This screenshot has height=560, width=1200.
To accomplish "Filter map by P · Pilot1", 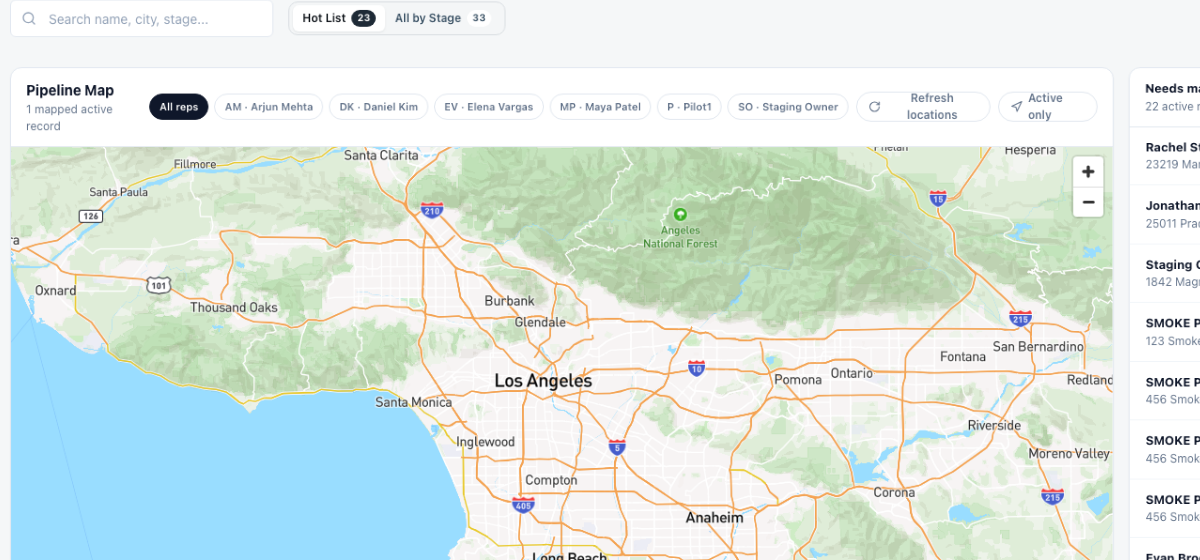I will 689,107.
